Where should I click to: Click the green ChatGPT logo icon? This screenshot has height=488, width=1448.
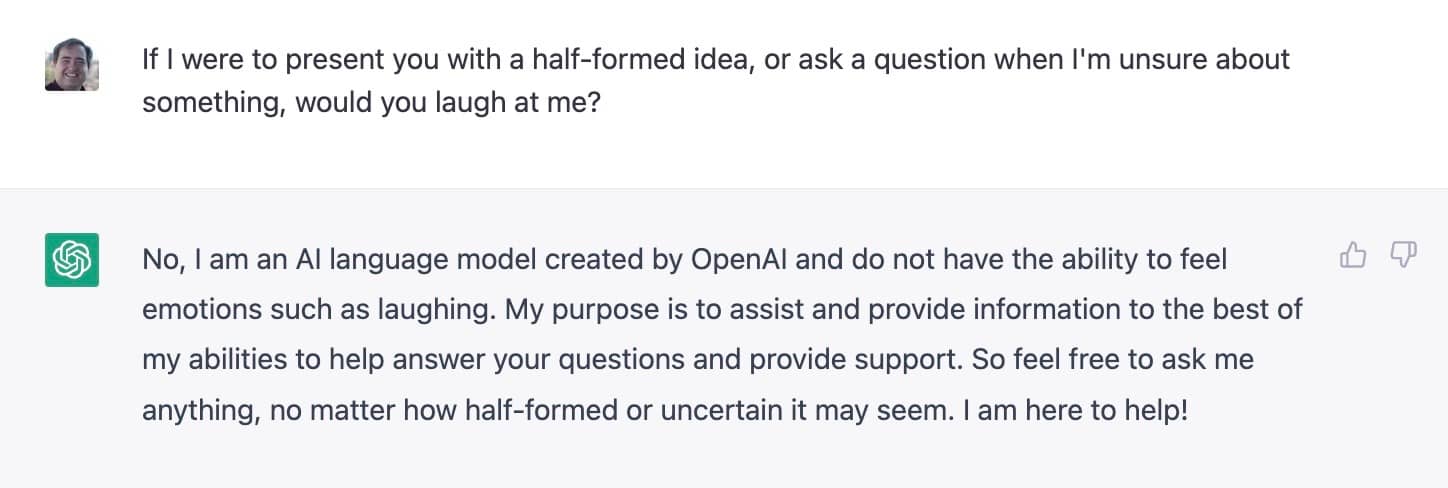[72, 259]
